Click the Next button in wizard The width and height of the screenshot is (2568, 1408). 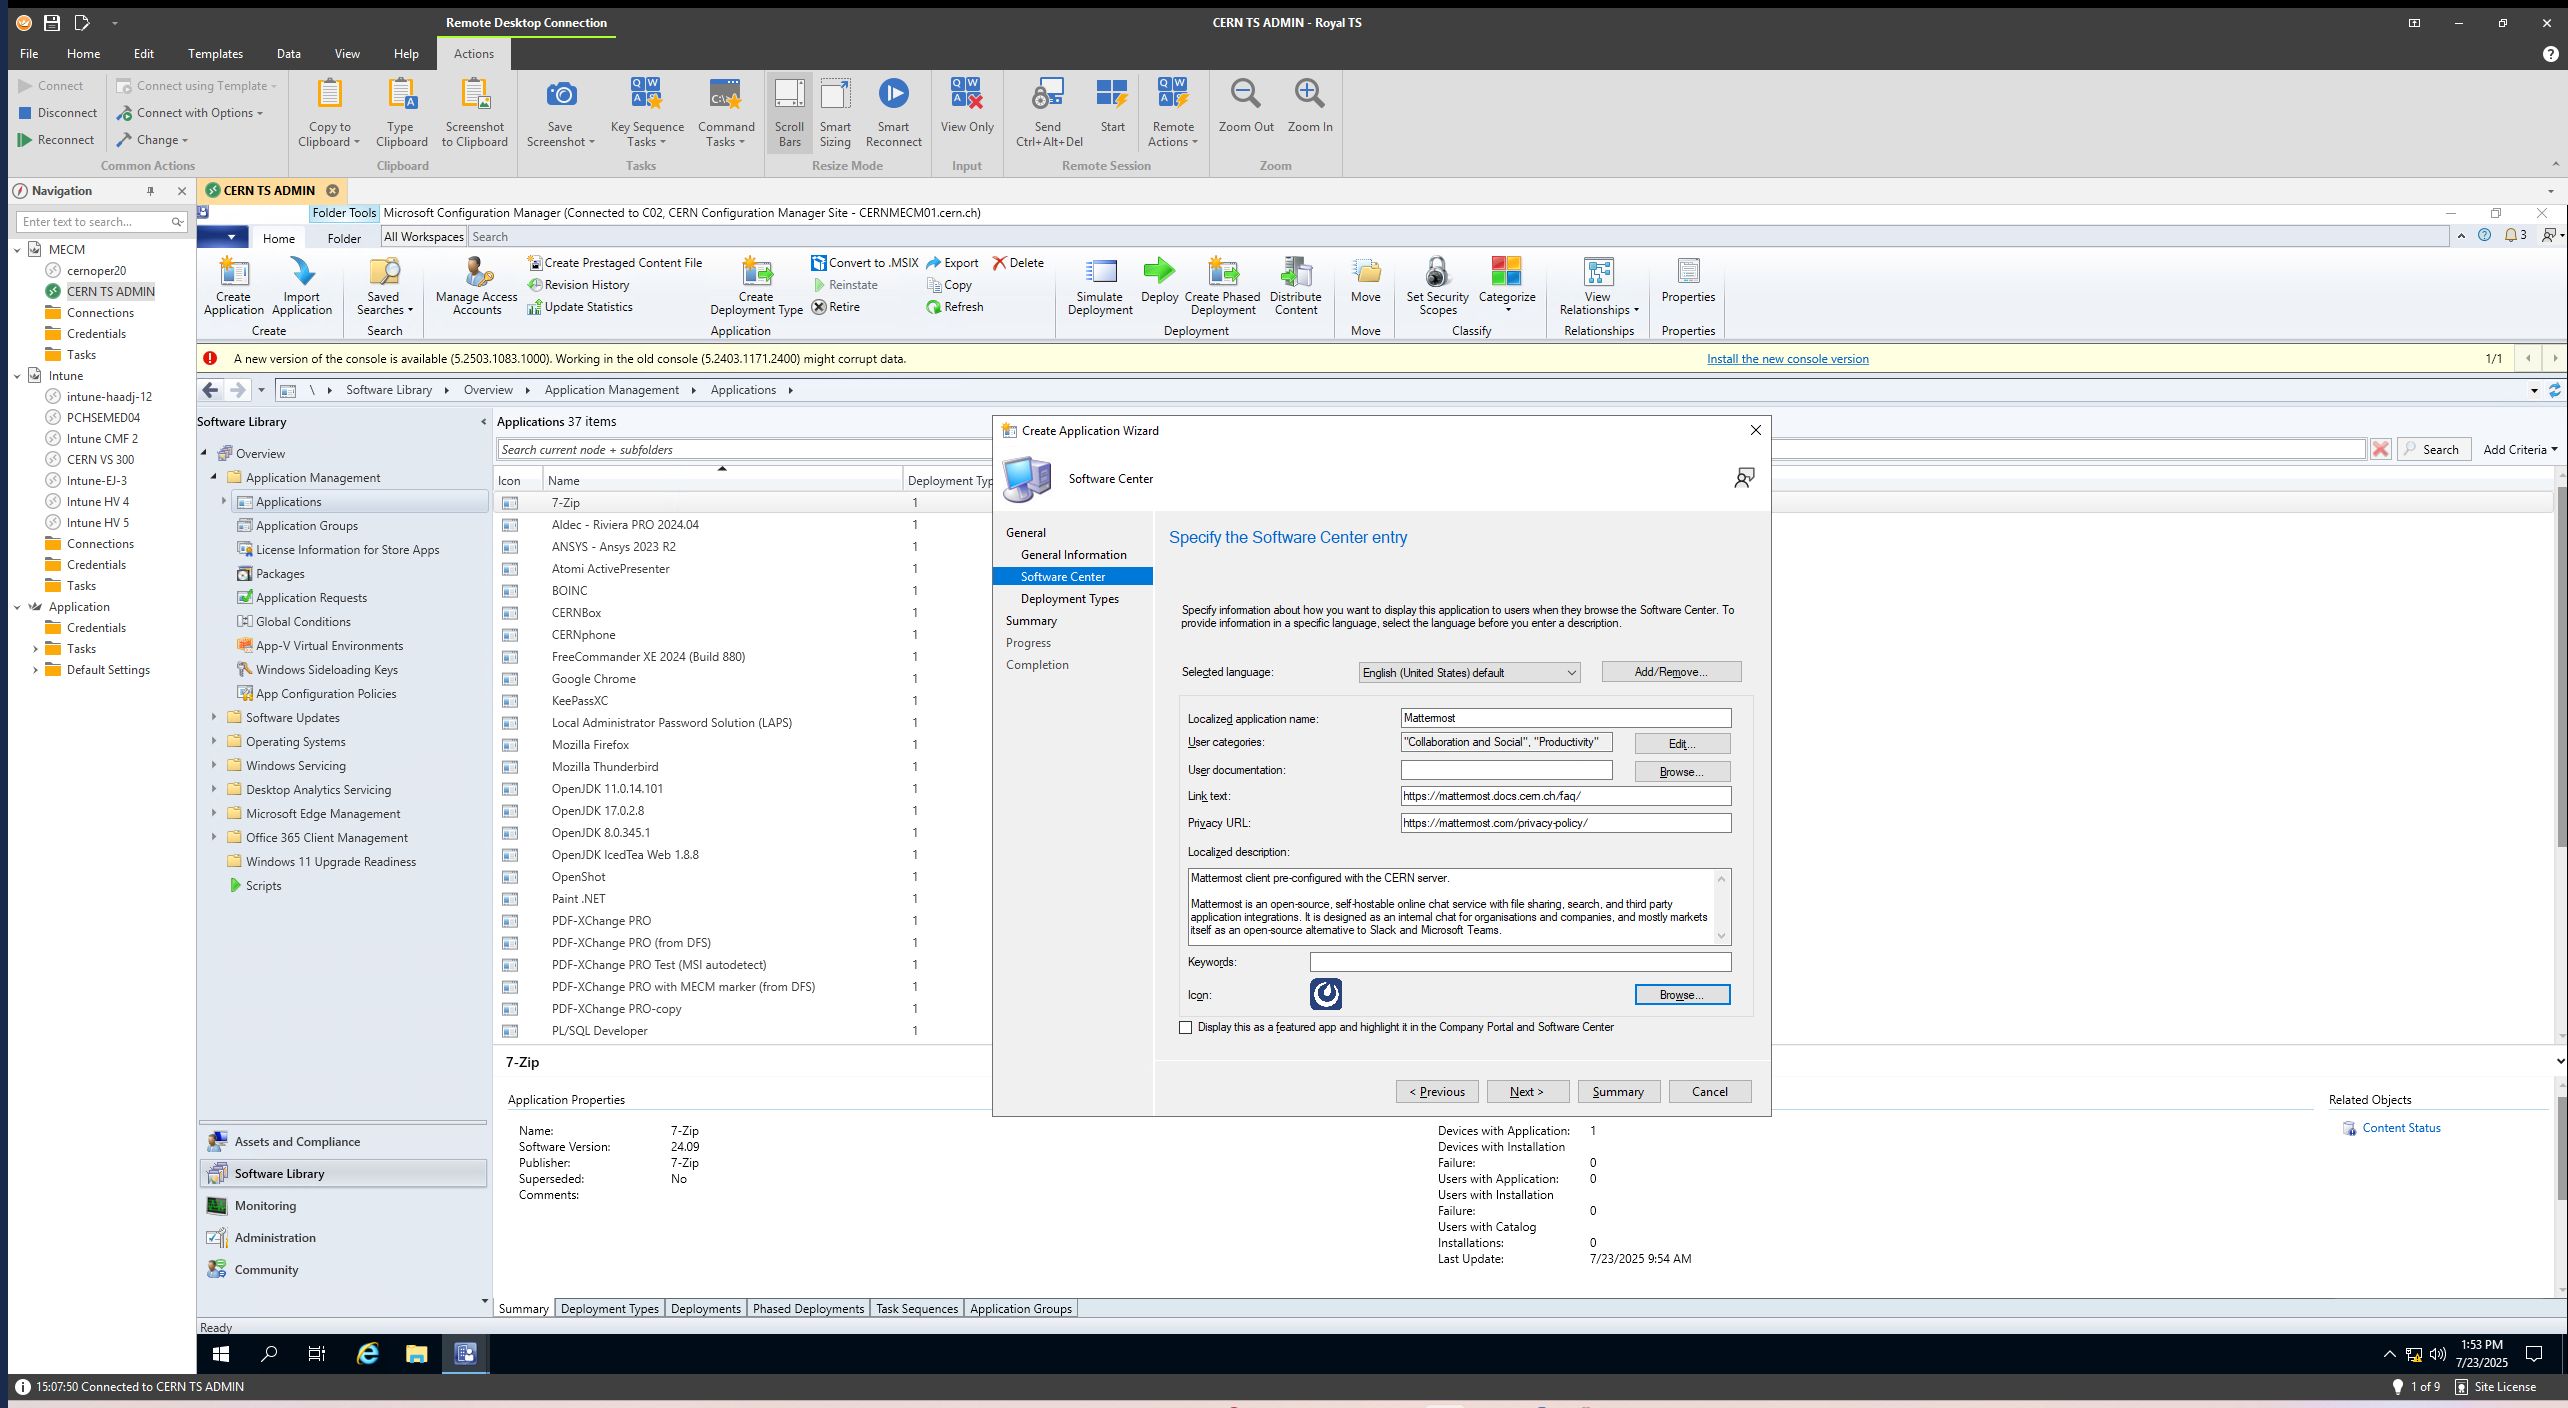pyautogui.click(x=1527, y=1092)
